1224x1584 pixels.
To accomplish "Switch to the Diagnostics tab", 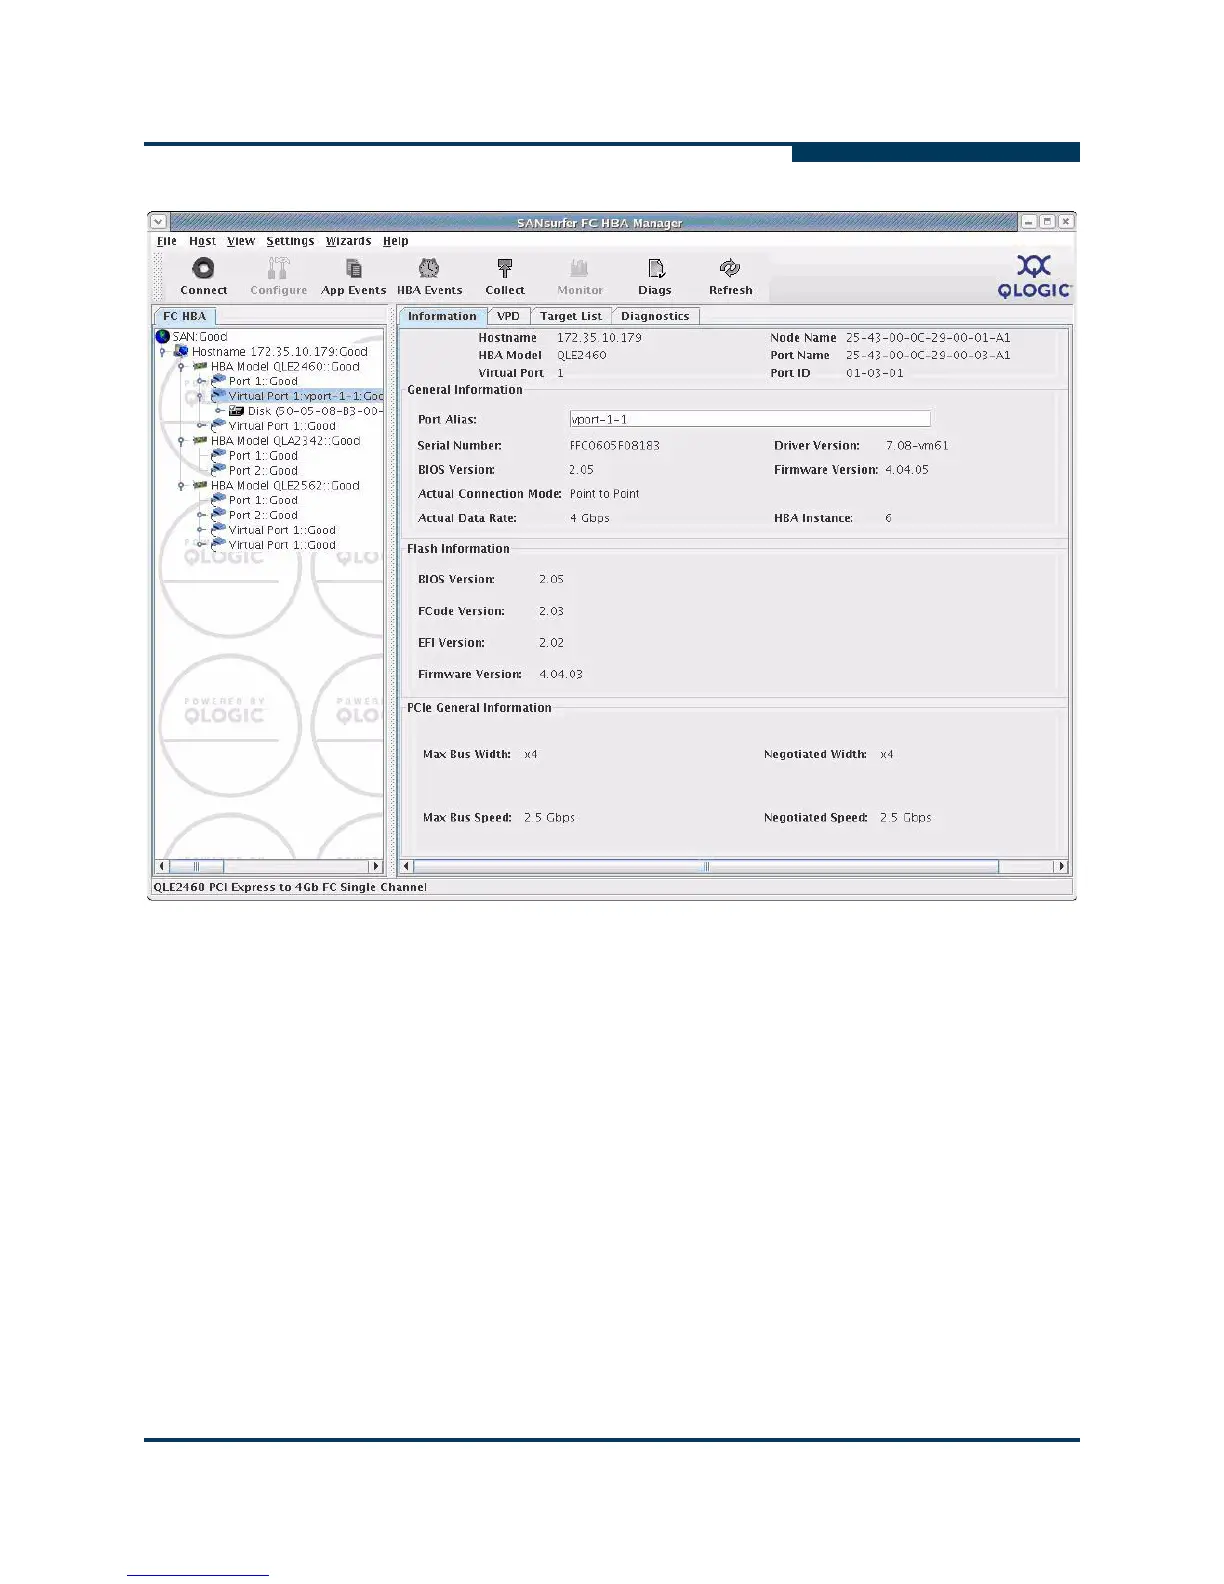I will tap(655, 316).
